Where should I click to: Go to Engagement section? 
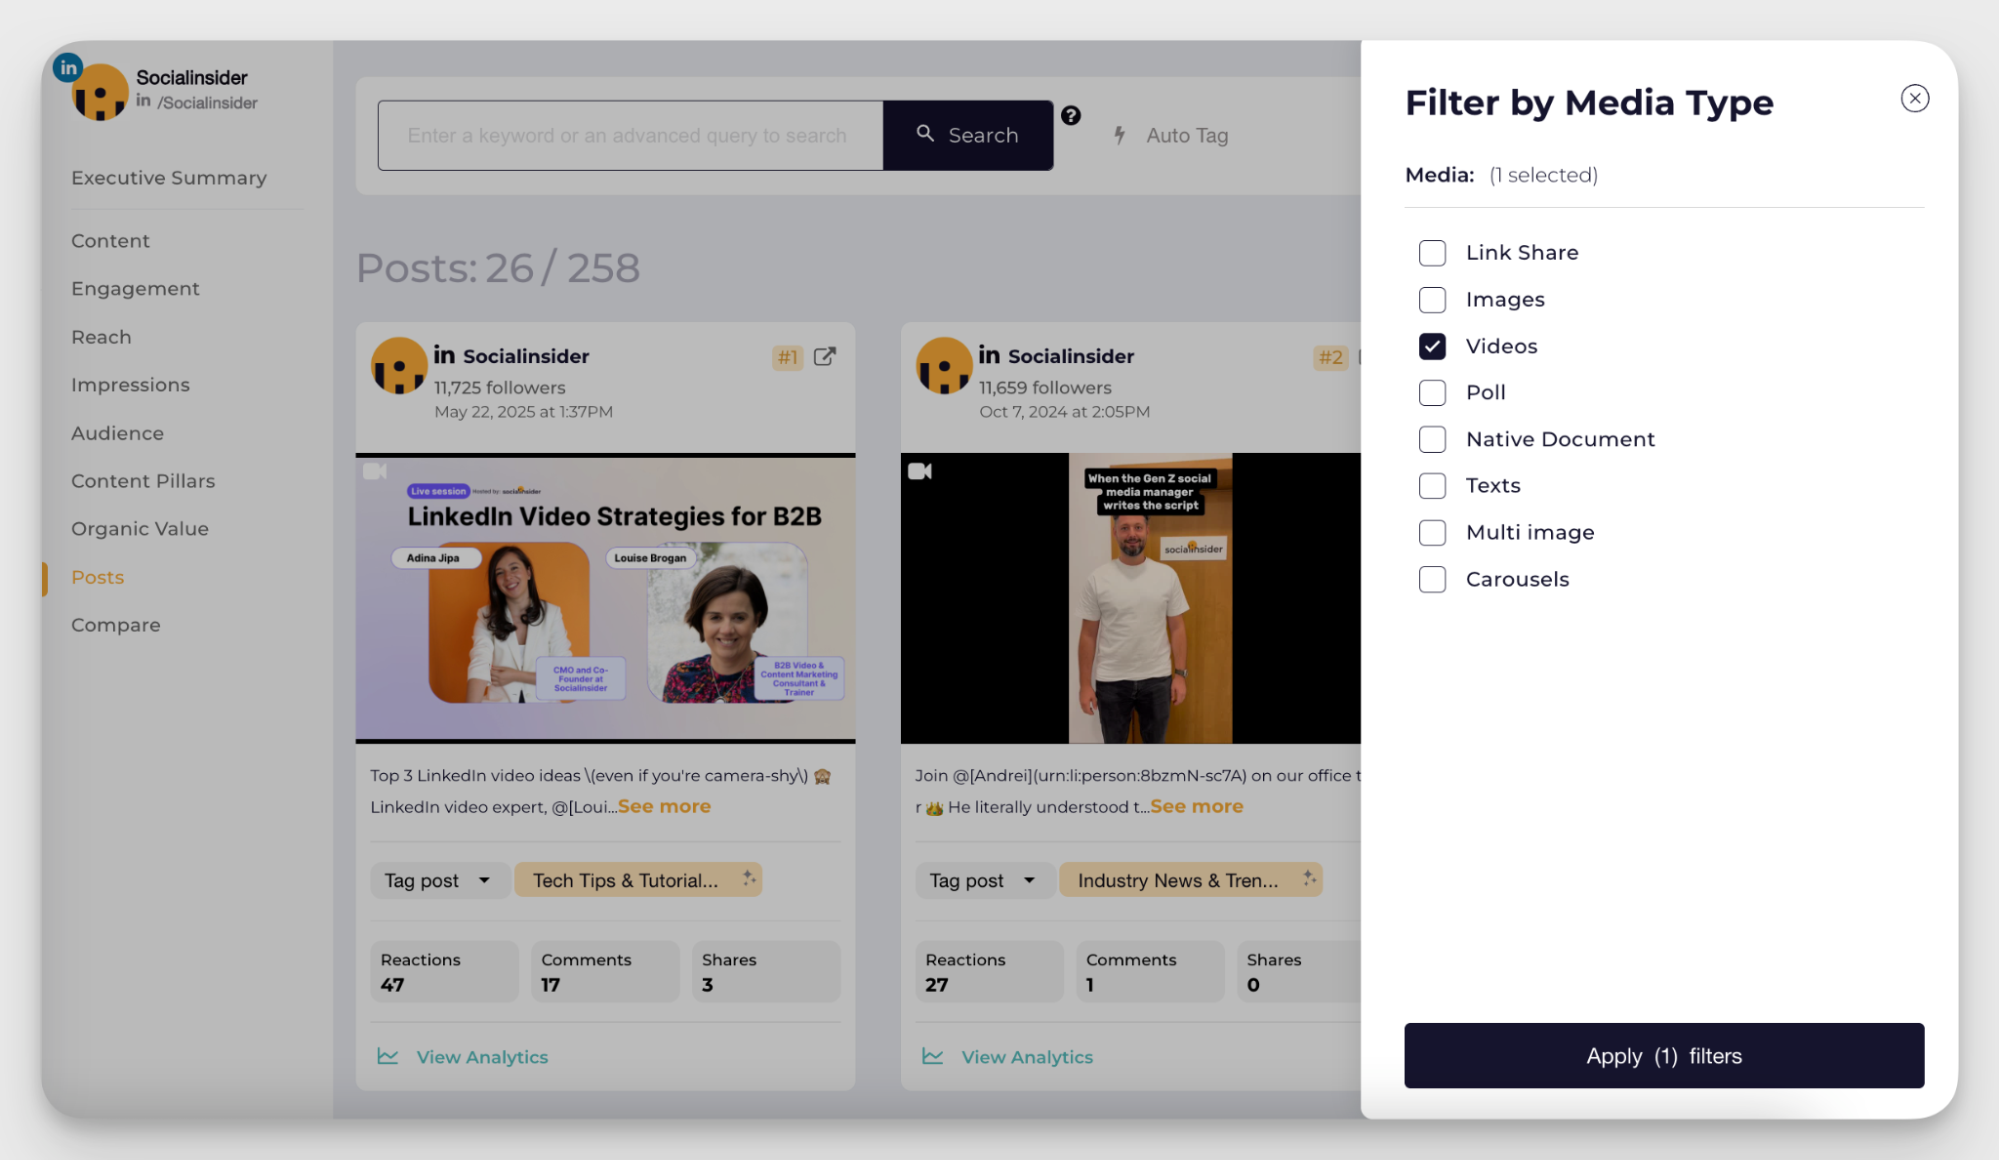[135, 289]
